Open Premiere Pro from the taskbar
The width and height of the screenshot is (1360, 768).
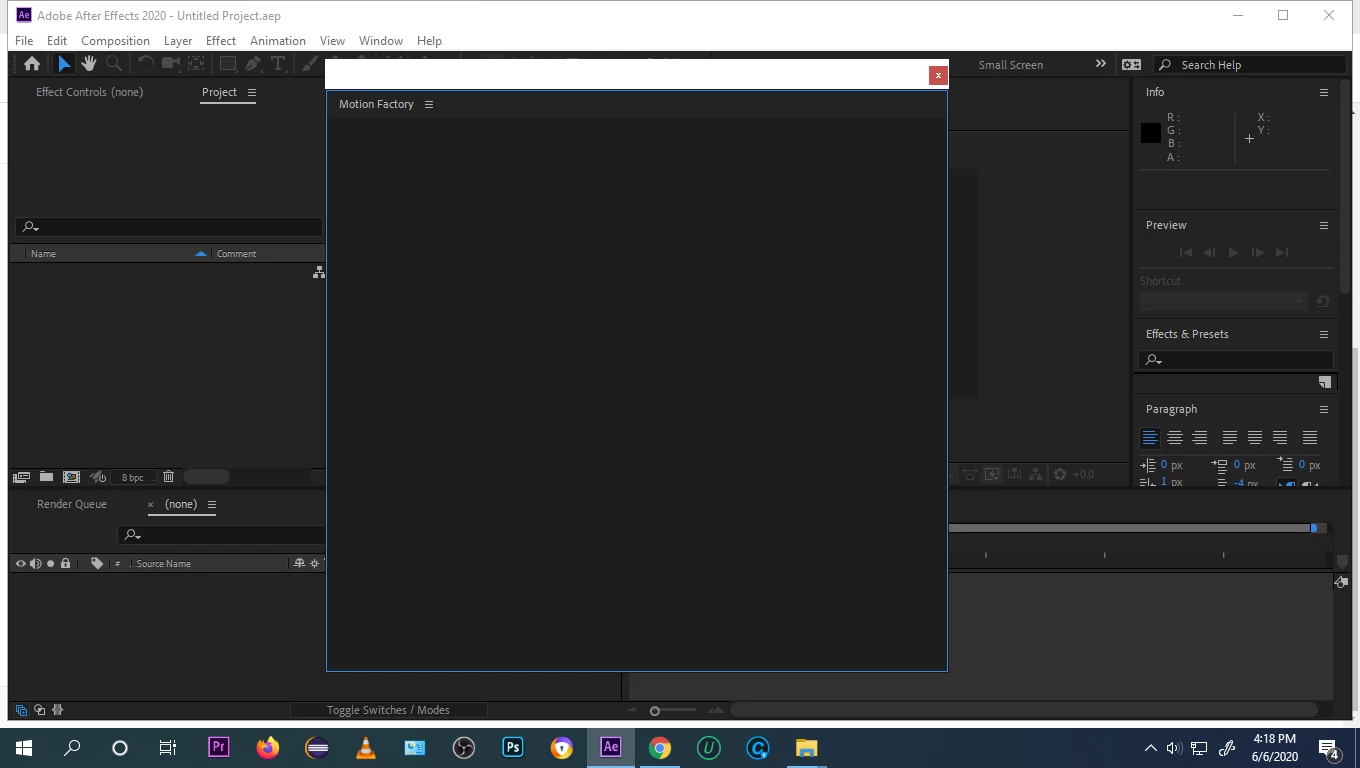[x=219, y=747]
